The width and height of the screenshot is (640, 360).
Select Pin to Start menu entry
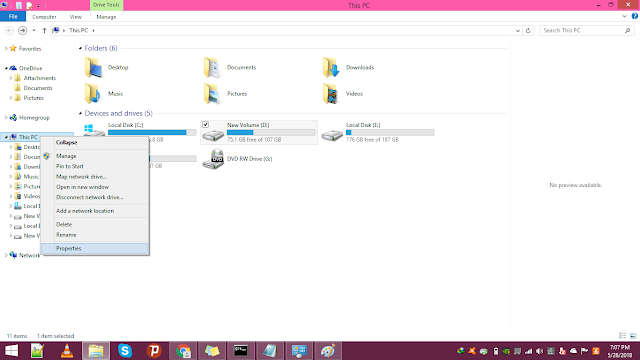click(95, 167)
